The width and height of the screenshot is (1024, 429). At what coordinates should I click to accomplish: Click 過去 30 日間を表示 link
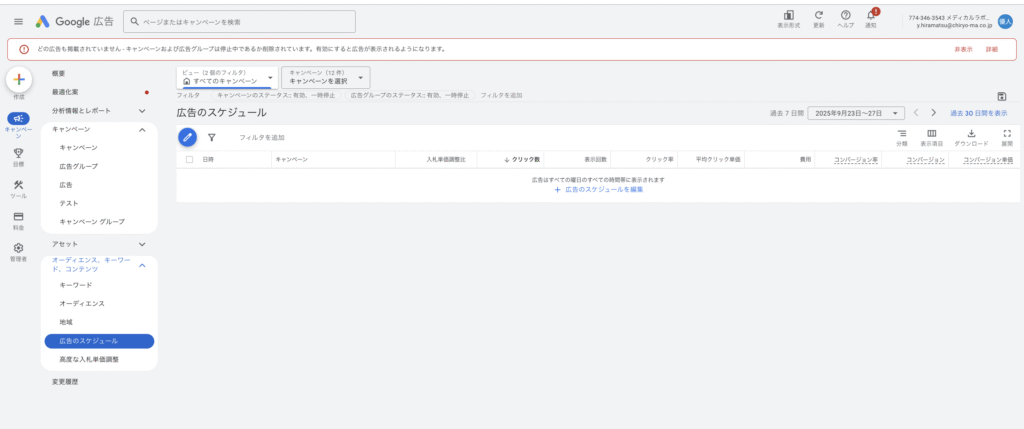pos(978,114)
